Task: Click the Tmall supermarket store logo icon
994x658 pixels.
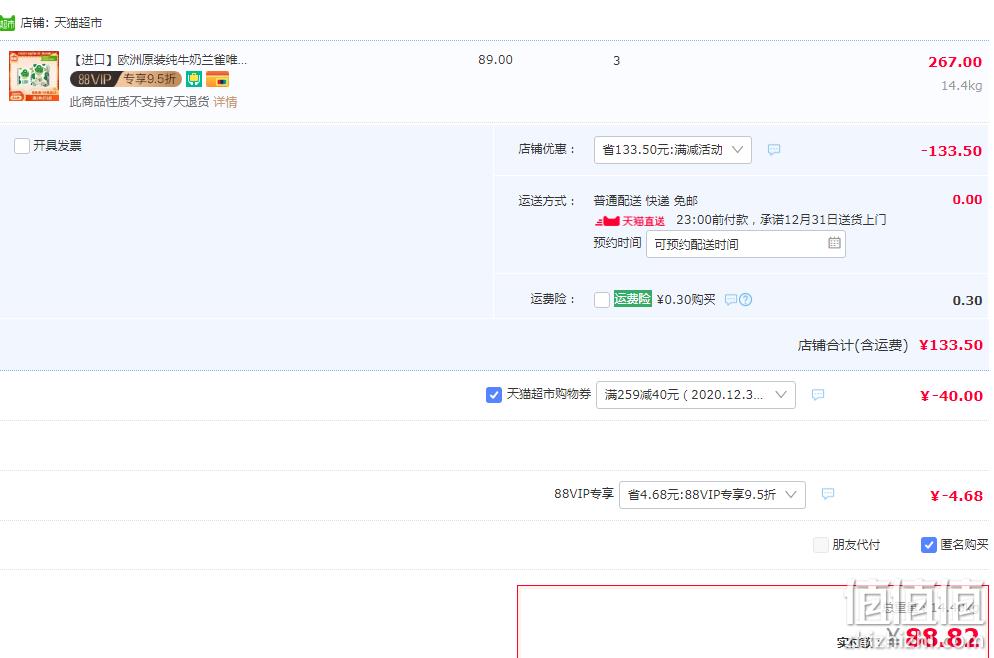Action: click(7, 23)
